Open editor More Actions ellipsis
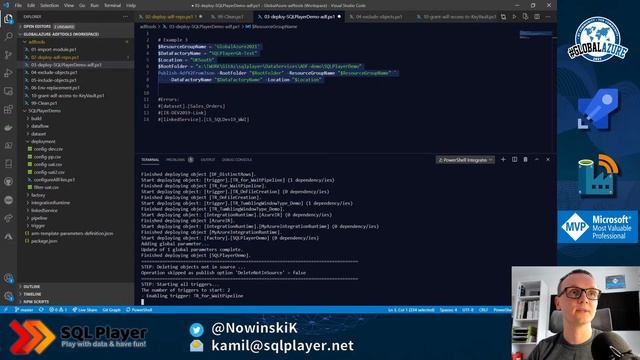The image size is (640, 360). click(x=548, y=17)
